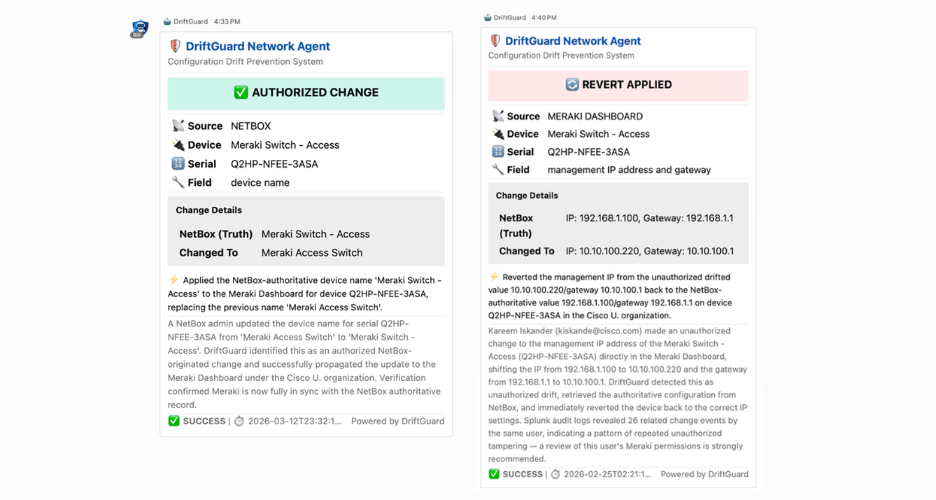Screen dimensions: 936x500
Task: Click the wrench icon beside 'device name' field
Action: point(178,183)
